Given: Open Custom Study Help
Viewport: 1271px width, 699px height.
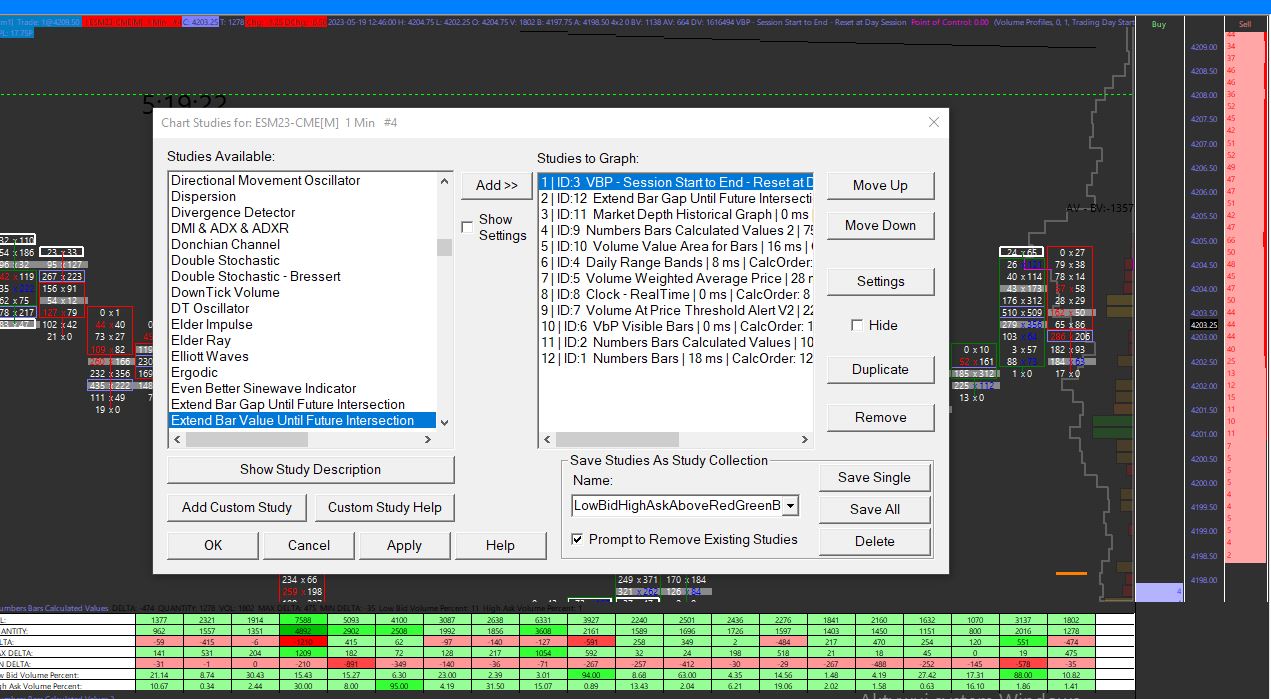Looking at the screenshot, I should tap(384, 507).
